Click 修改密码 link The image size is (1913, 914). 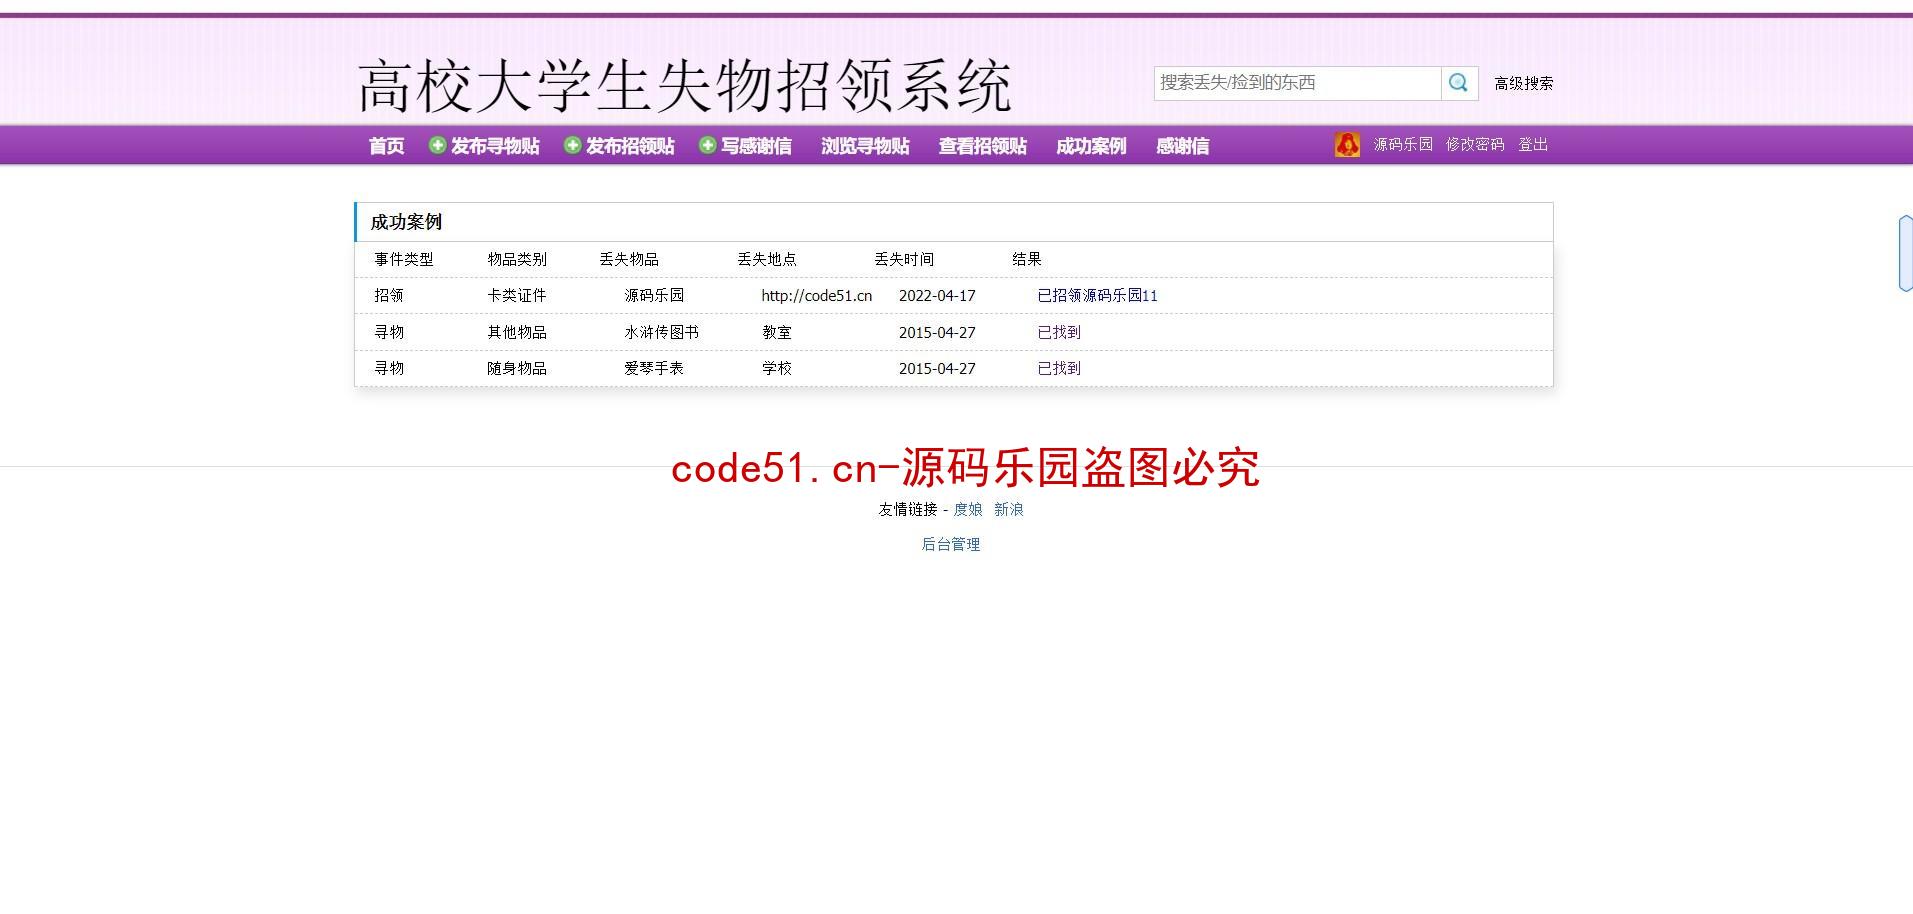1475,144
